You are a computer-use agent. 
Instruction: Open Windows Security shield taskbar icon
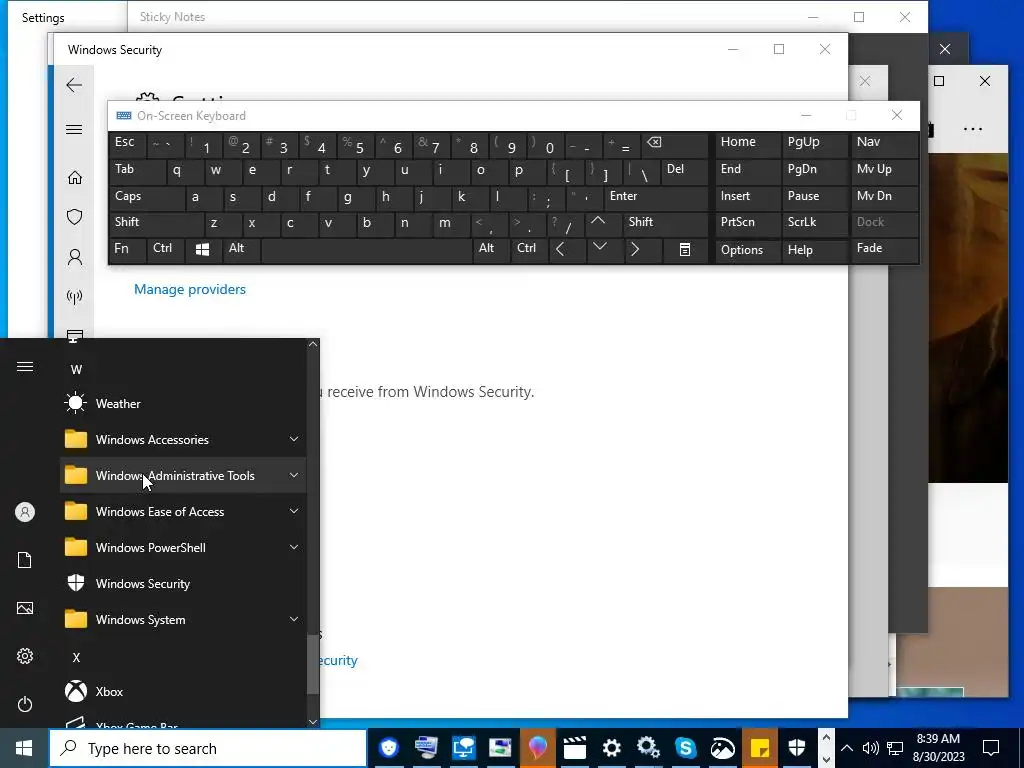pyautogui.click(x=796, y=748)
